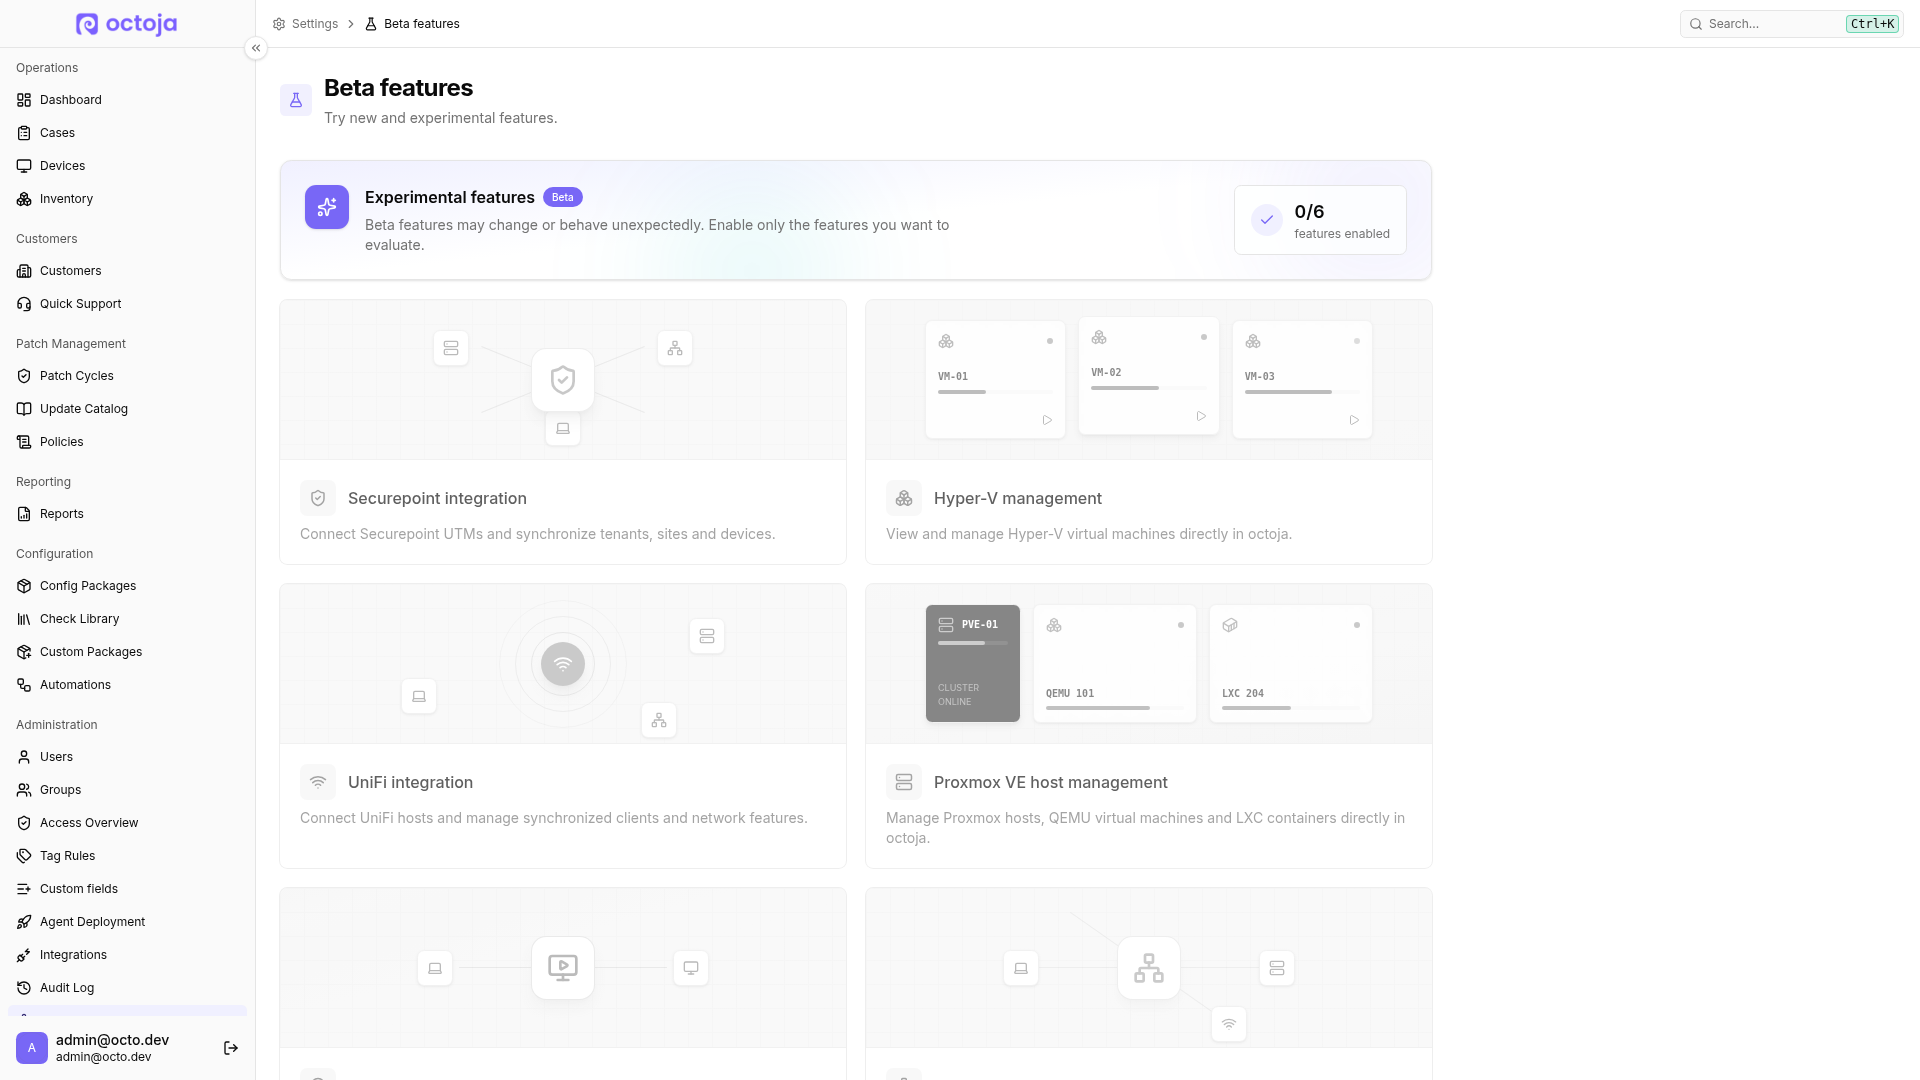1920x1080 pixels.
Task: Click the Policies scroll icon
Action: [24, 442]
